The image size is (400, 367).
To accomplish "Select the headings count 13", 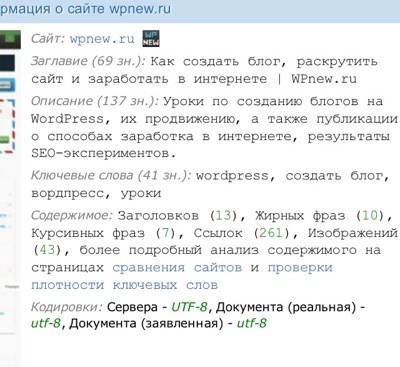I will (223, 216).
